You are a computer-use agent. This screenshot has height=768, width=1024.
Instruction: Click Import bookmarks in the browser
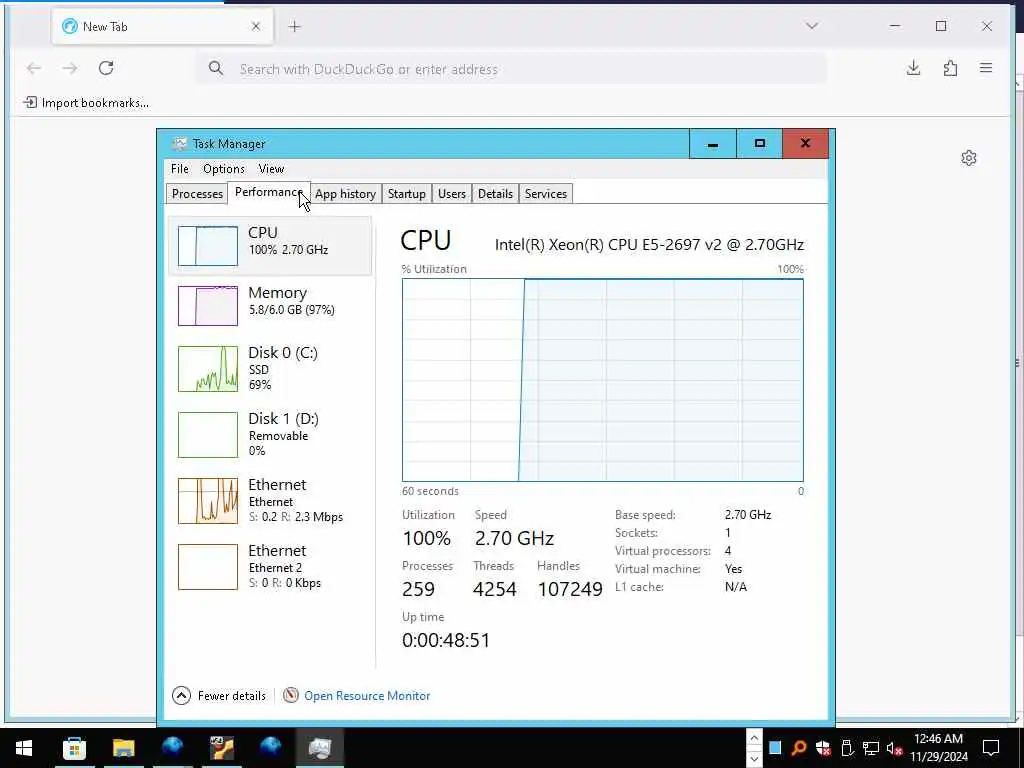point(86,103)
